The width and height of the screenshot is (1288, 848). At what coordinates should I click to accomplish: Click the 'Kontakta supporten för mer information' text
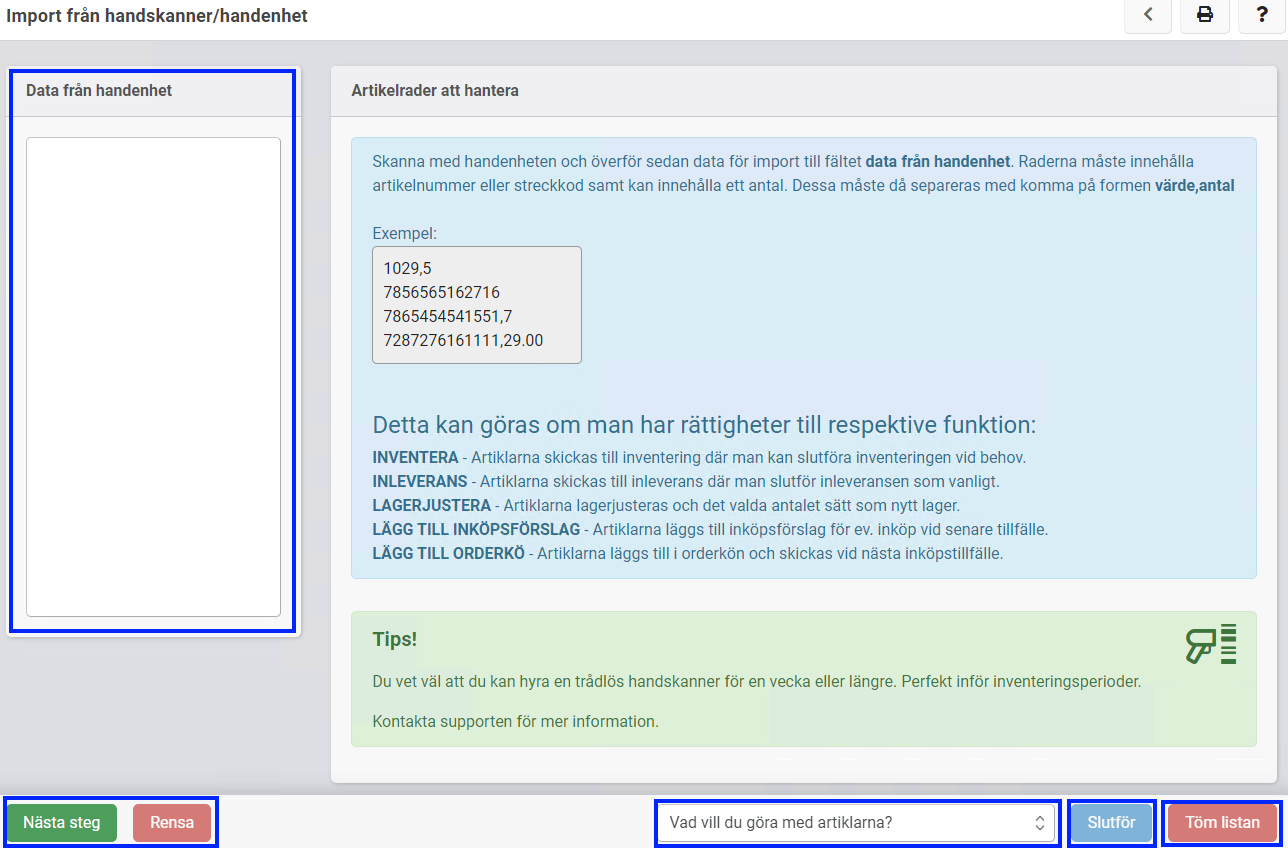pyautogui.click(x=515, y=721)
